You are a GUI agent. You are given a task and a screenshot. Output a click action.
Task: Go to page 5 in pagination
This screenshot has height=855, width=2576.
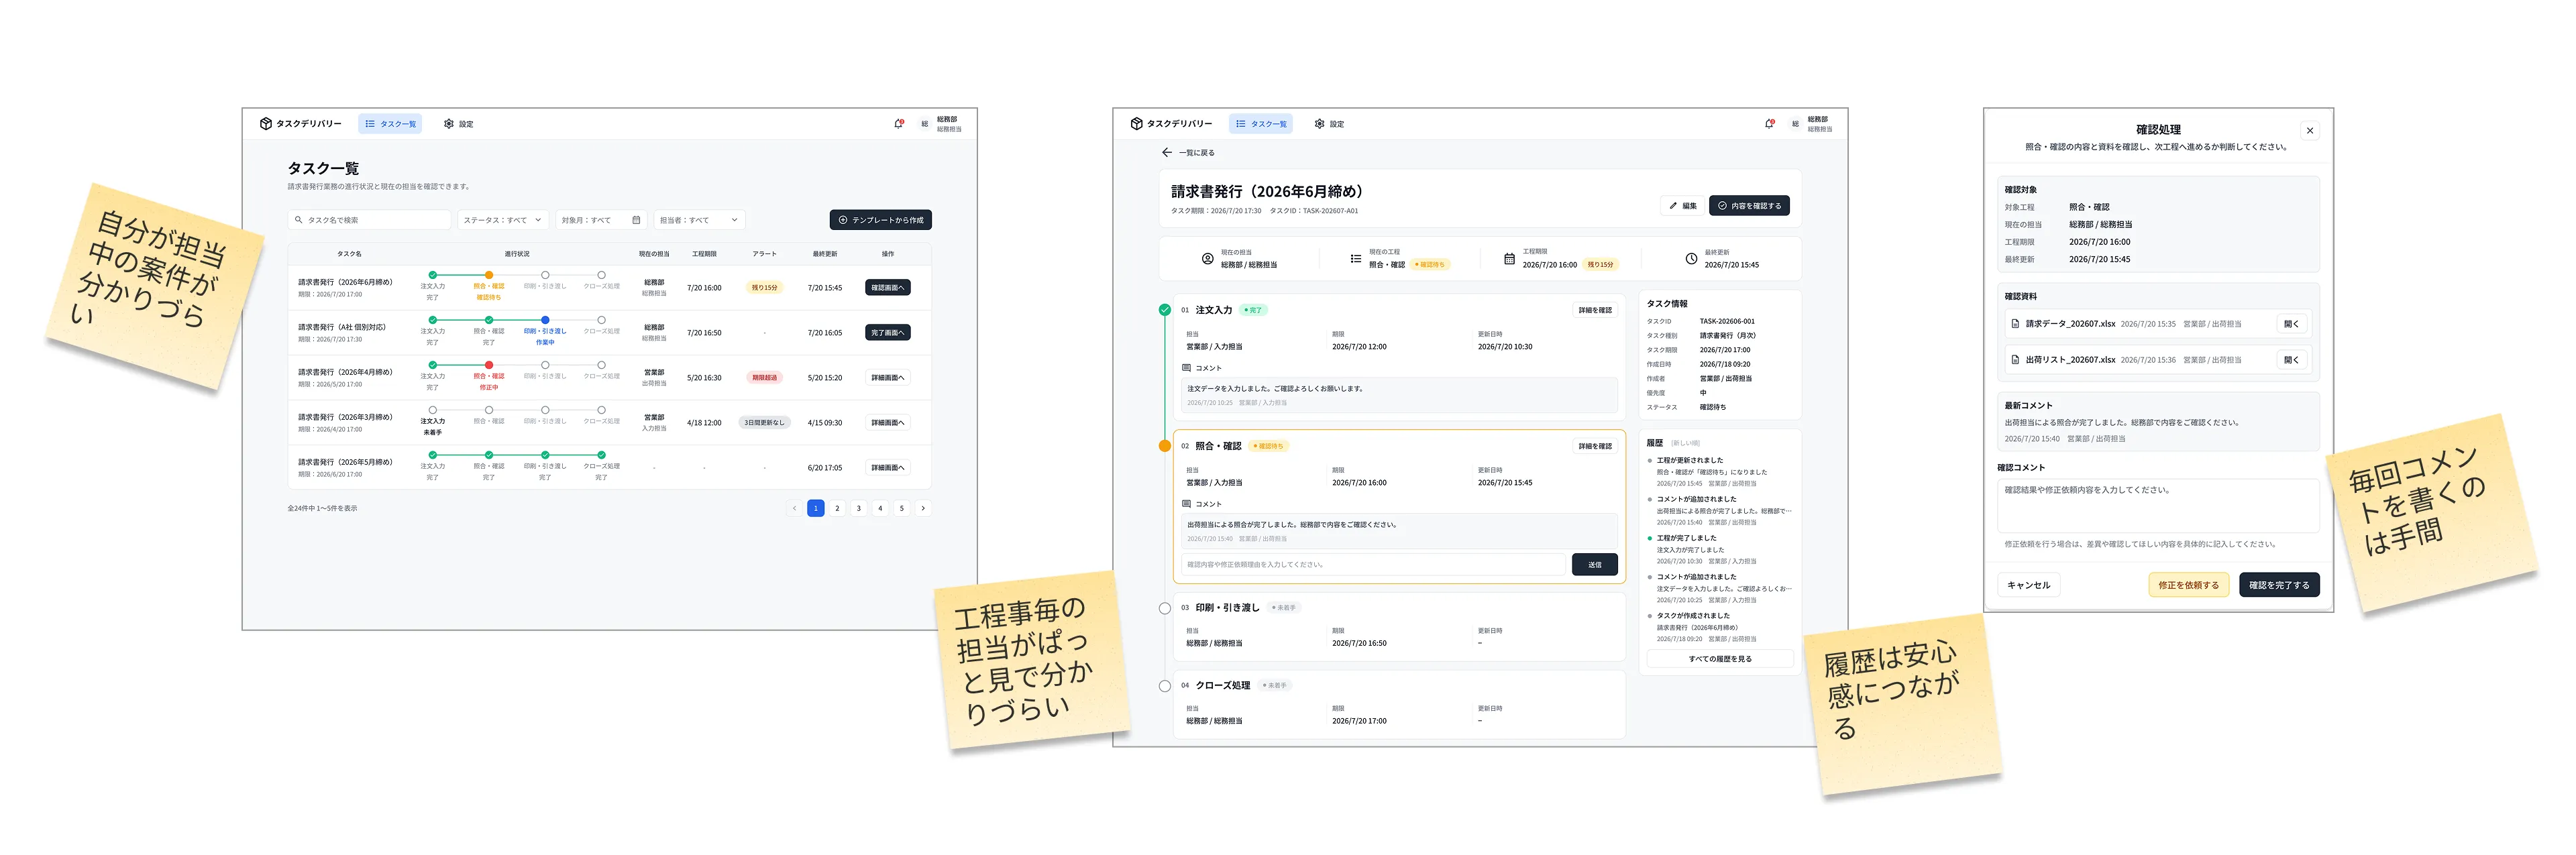901,508
